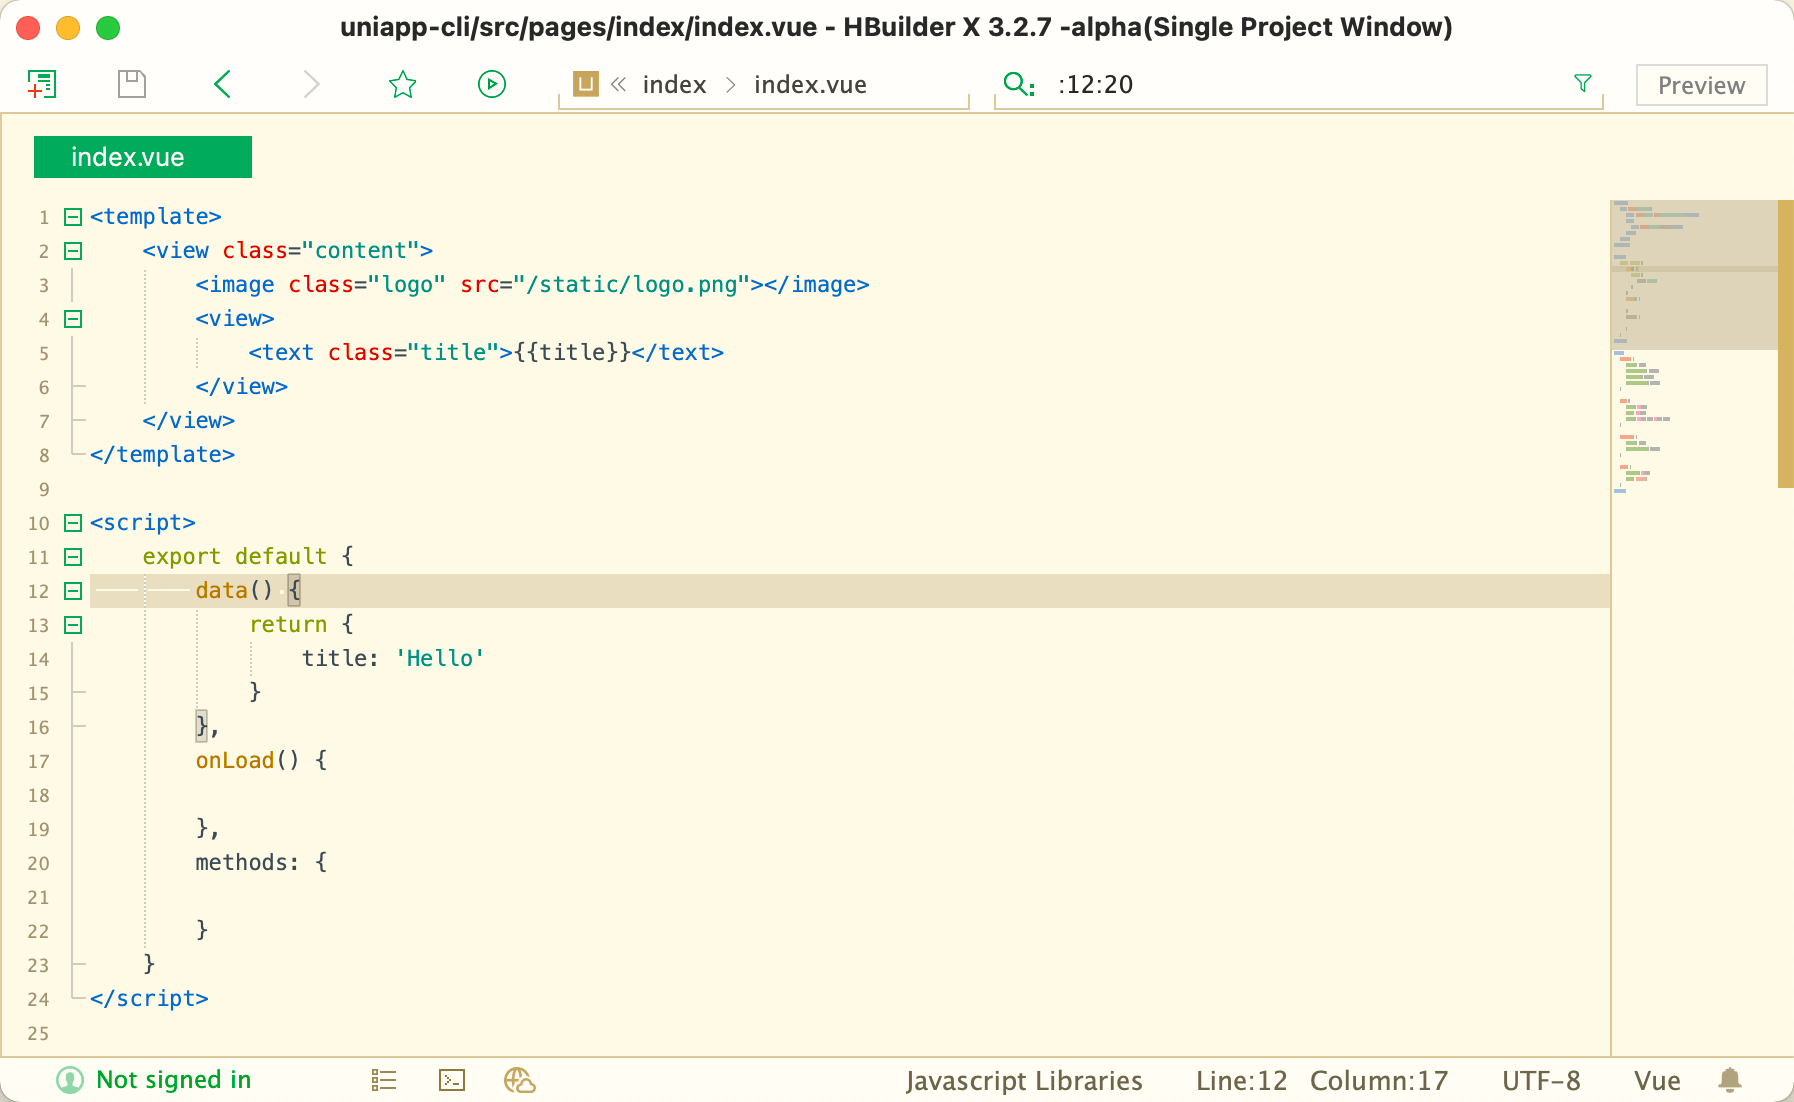Select the index.vue editor tab

click(143, 157)
